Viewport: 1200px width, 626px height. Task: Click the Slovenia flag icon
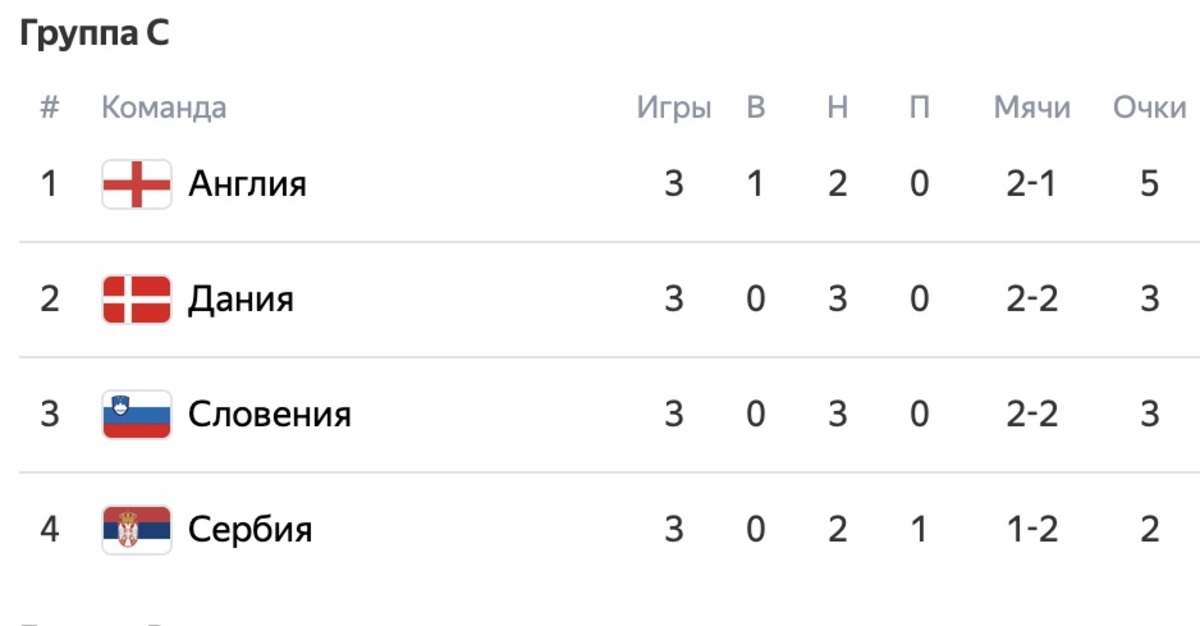pyautogui.click(x=137, y=414)
